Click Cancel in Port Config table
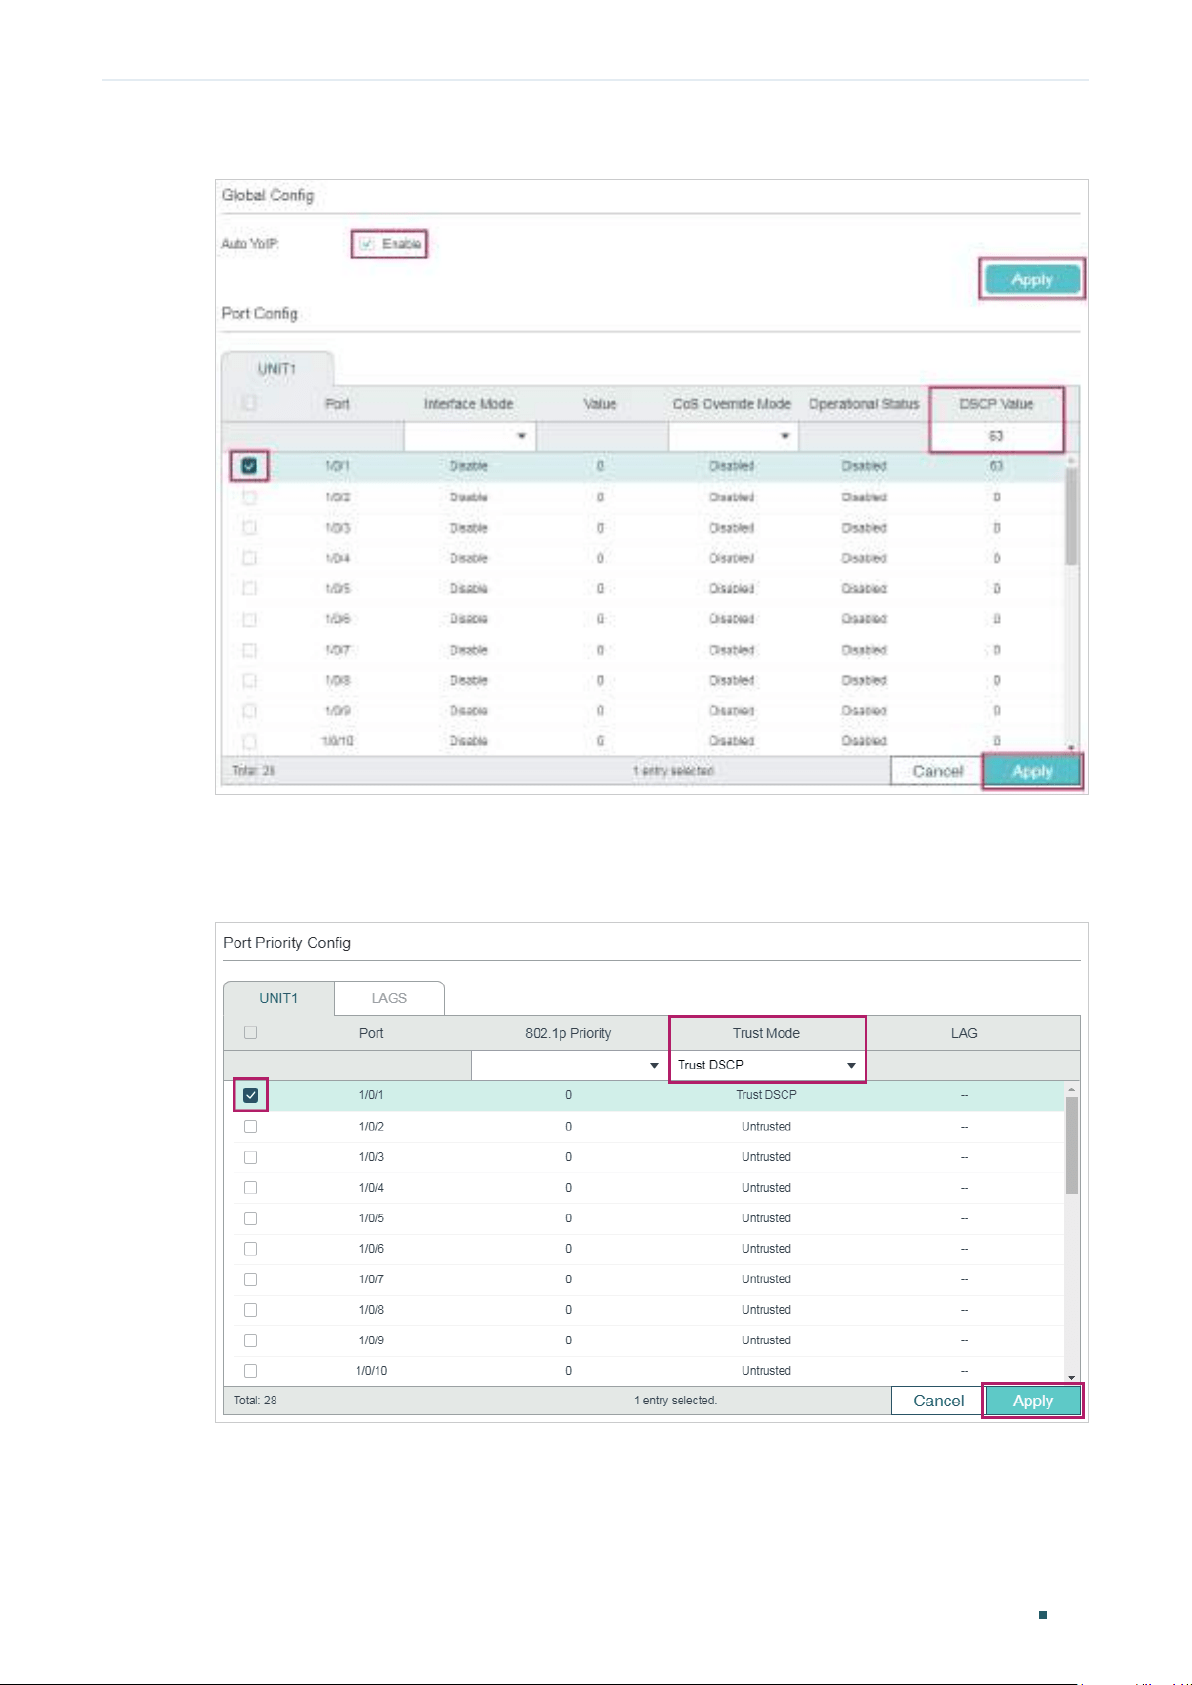This screenshot has width=1192, height=1685. click(x=937, y=771)
